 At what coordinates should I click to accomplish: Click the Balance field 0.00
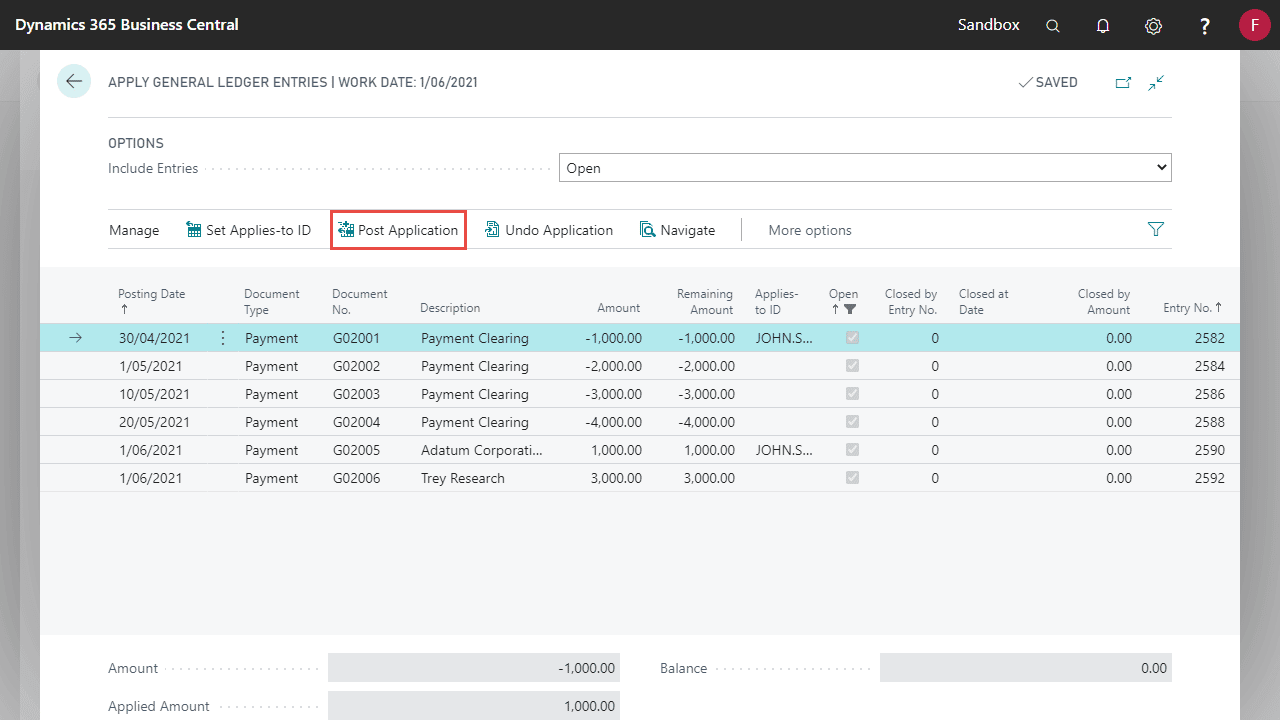coord(1026,668)
